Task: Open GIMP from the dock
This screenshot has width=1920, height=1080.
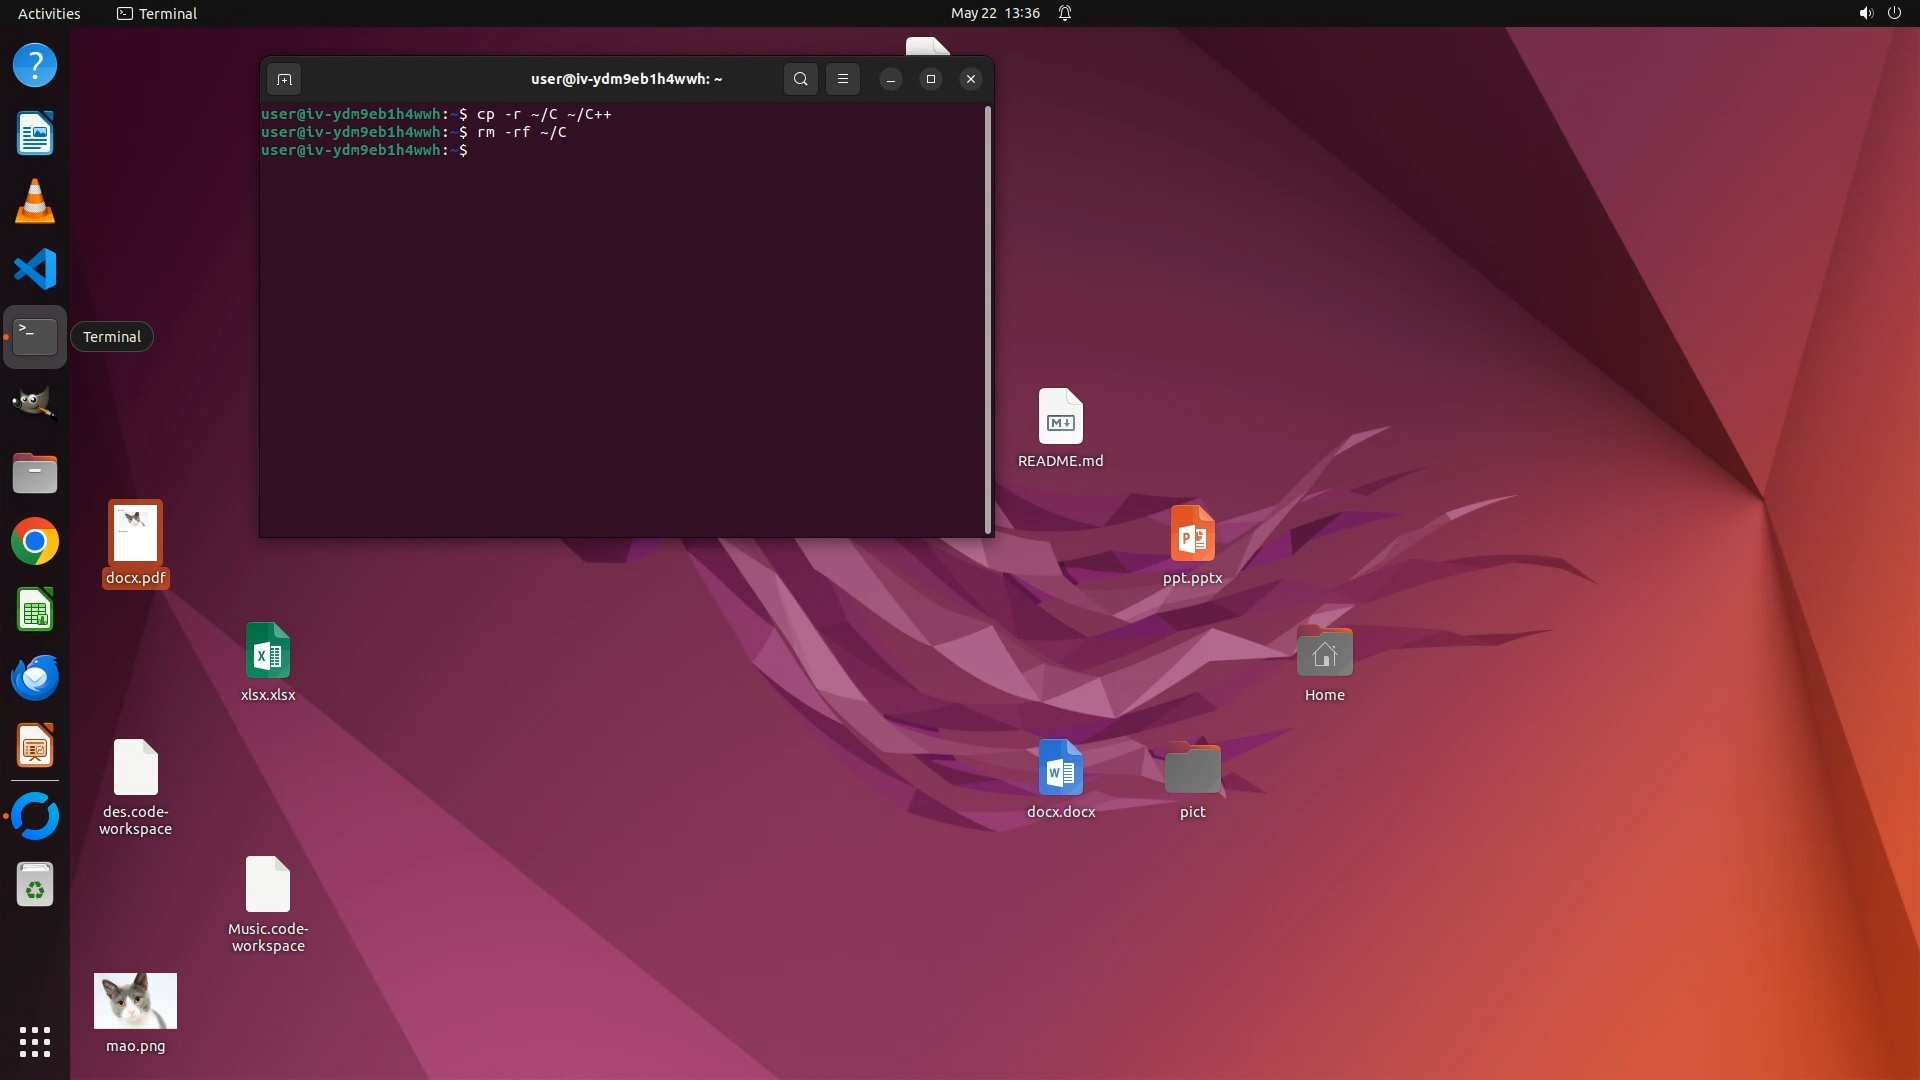Action: (35, 404)
